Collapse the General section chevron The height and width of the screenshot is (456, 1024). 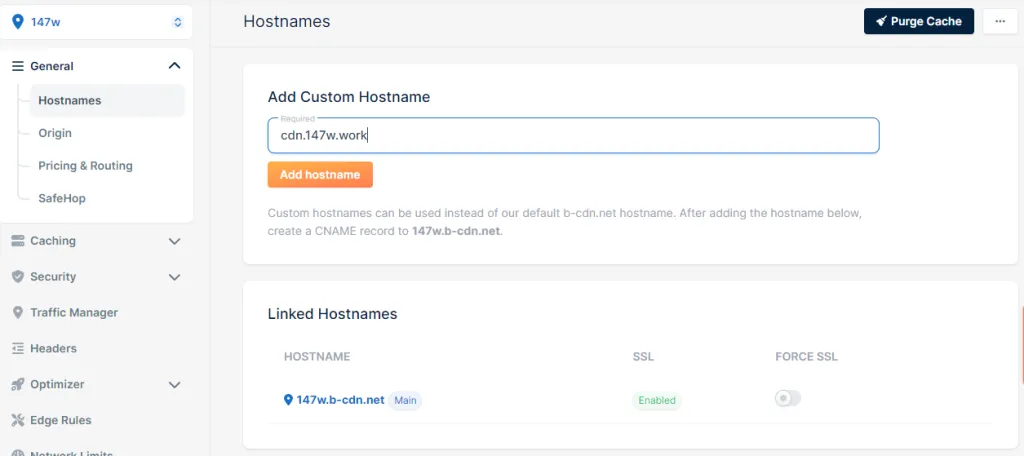[175, 66]
